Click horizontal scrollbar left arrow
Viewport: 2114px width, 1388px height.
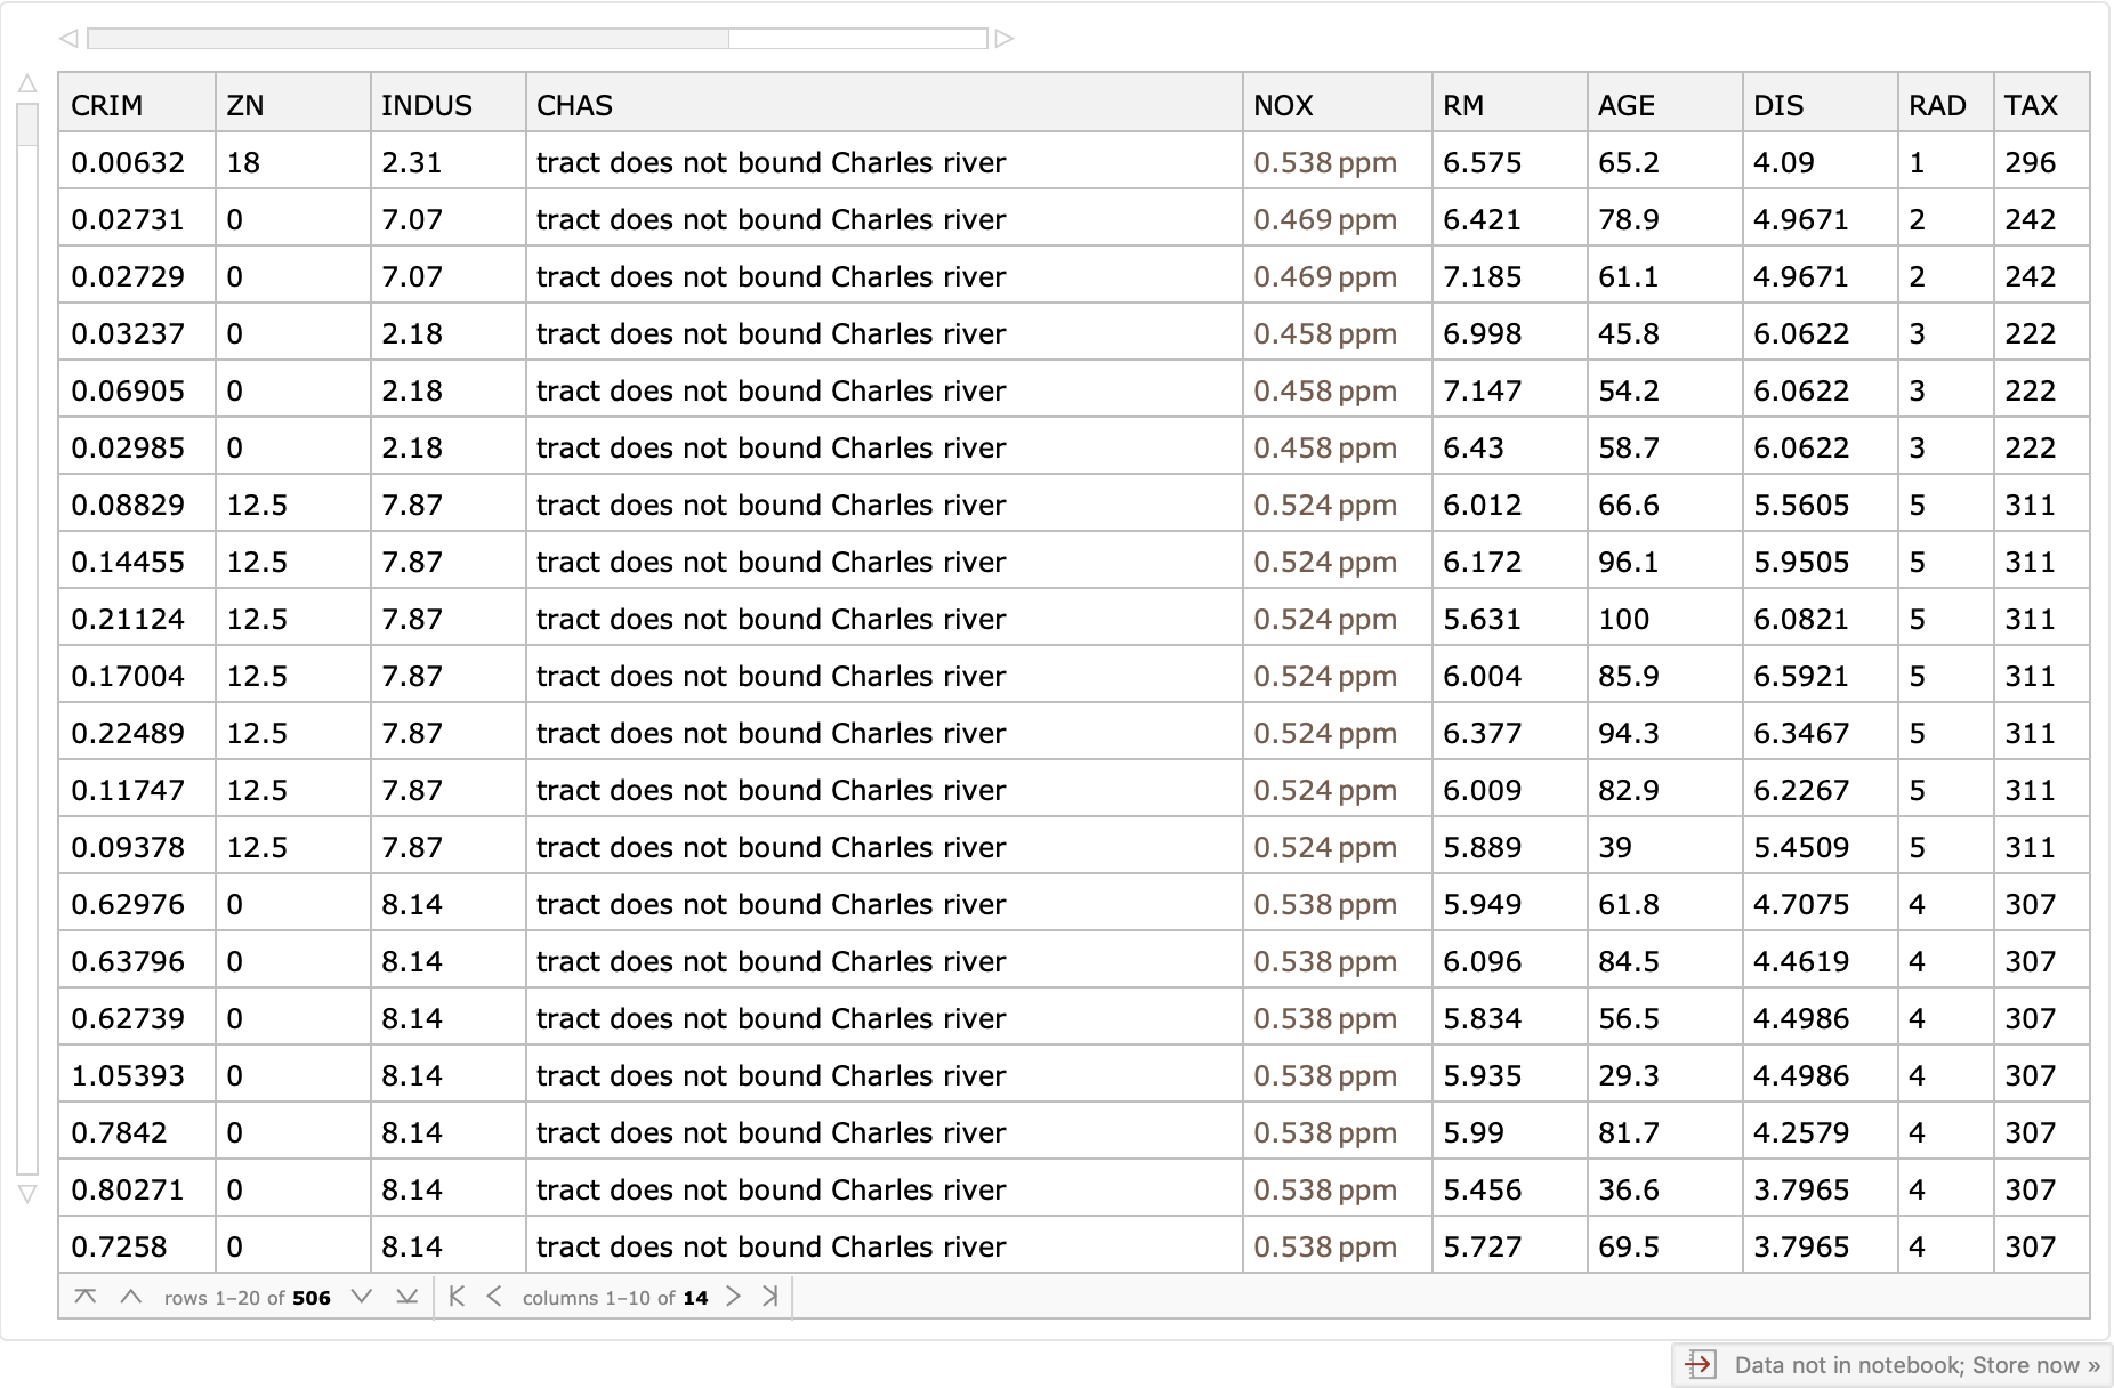tap(68, 39)
